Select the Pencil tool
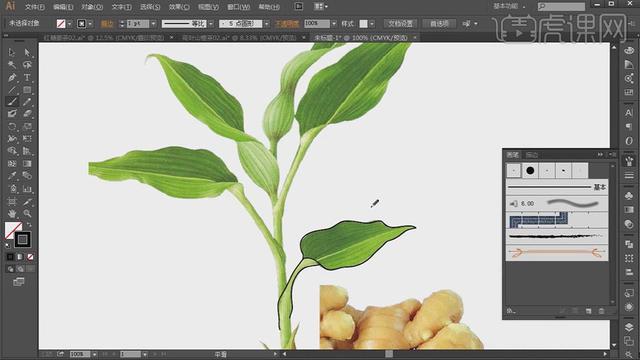 click(27, 102)
